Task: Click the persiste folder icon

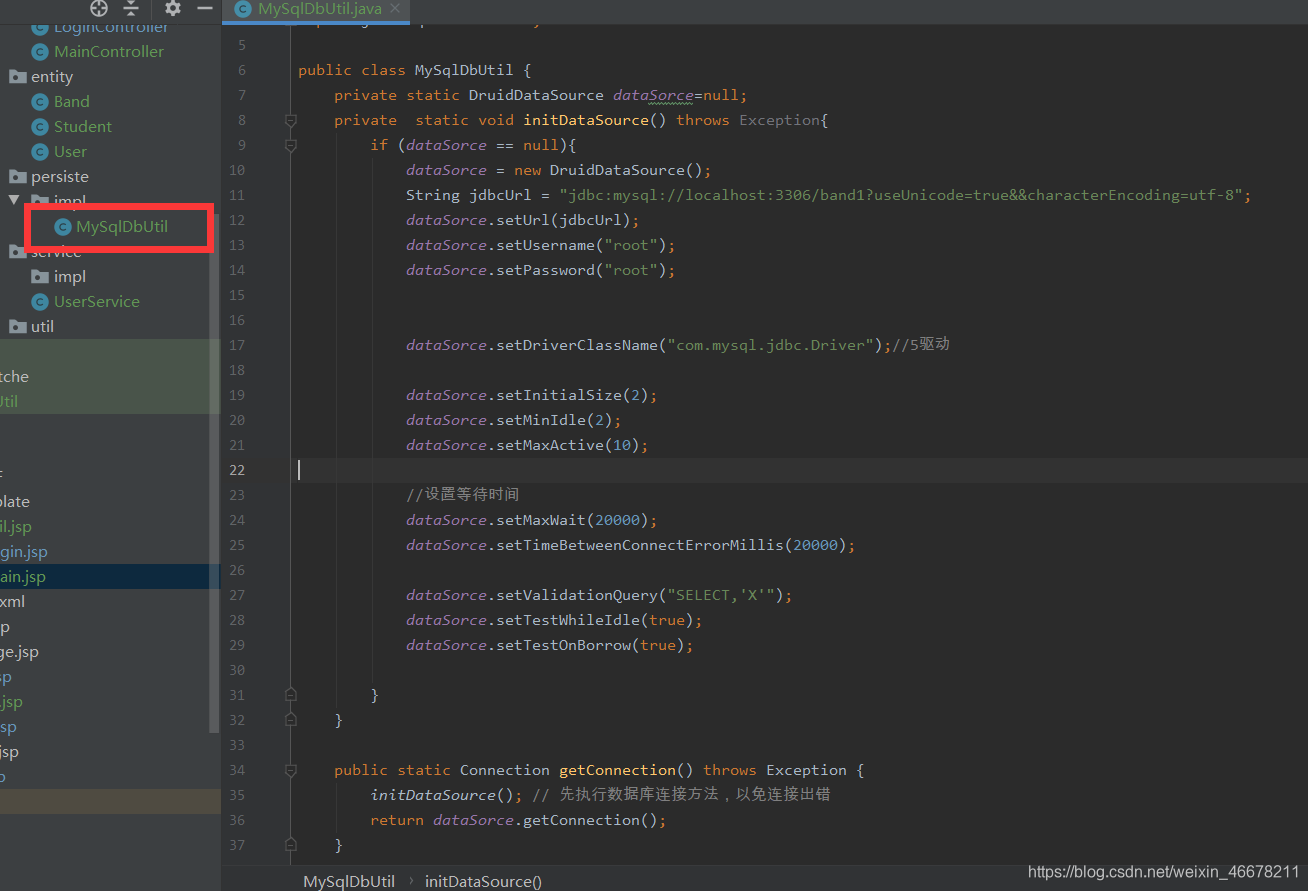Action: coord(17,176)
